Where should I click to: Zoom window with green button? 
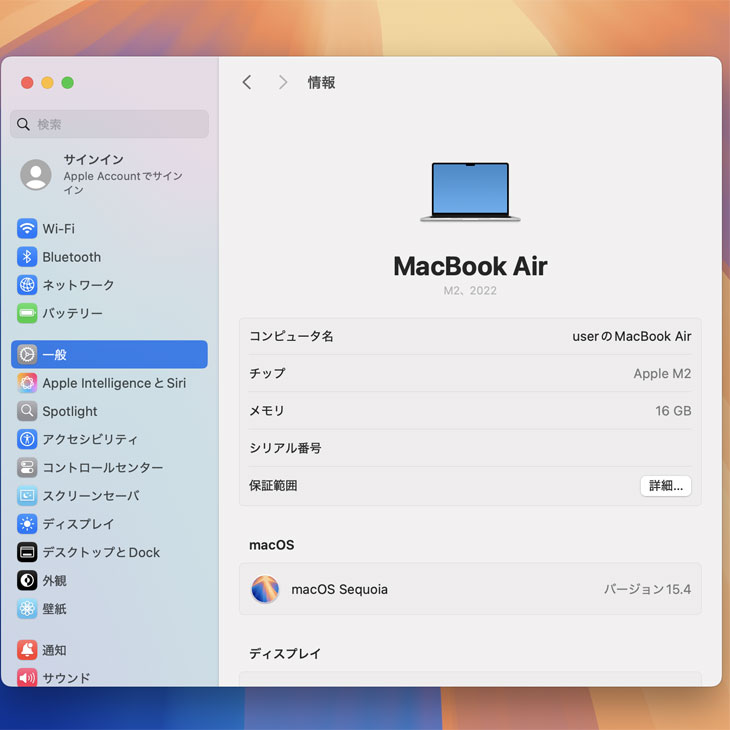(68, 82)
